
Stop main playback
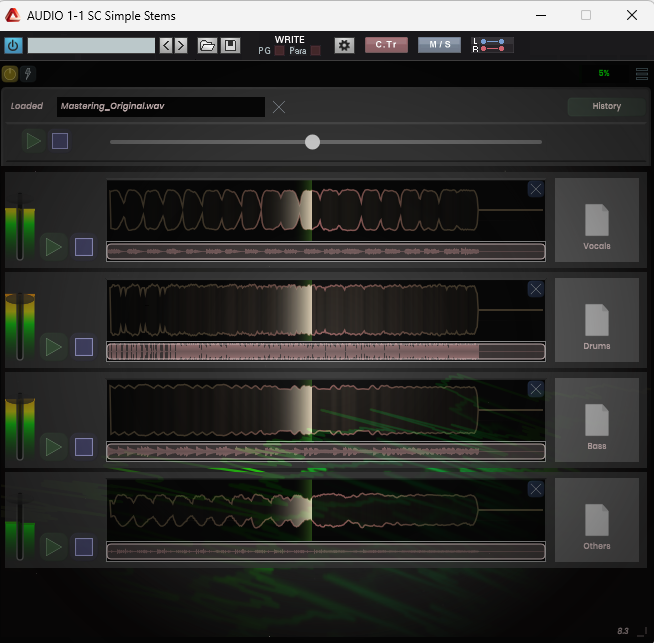pos(60,141)
